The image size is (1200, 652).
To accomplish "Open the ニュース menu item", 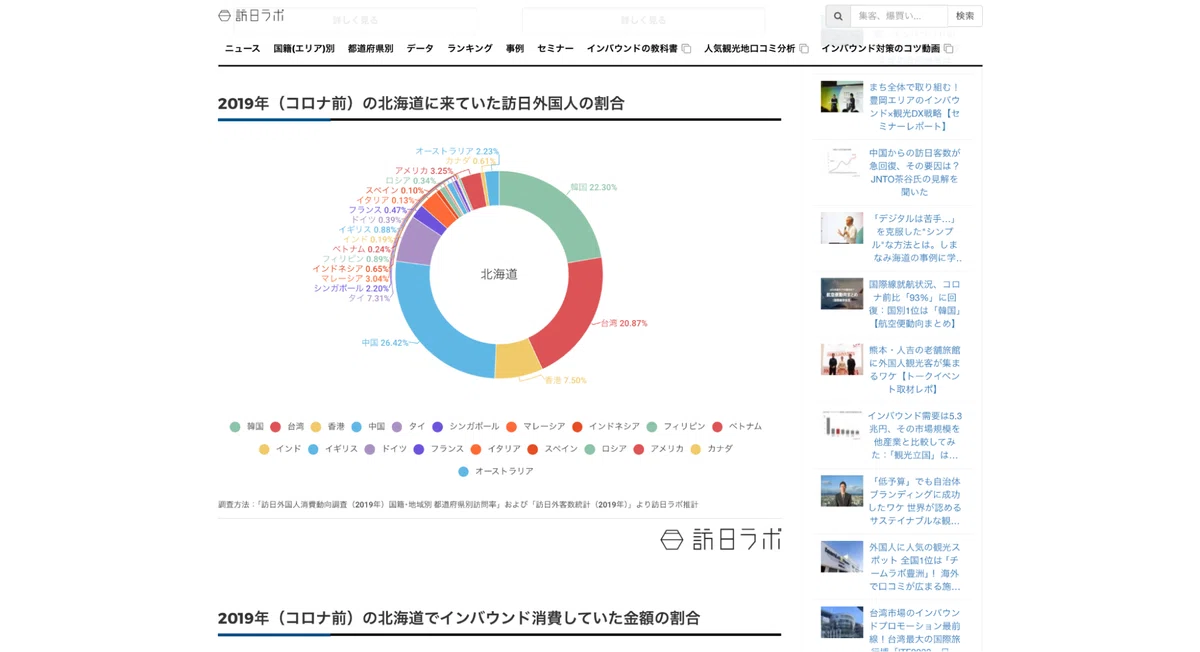I will 242,48.
